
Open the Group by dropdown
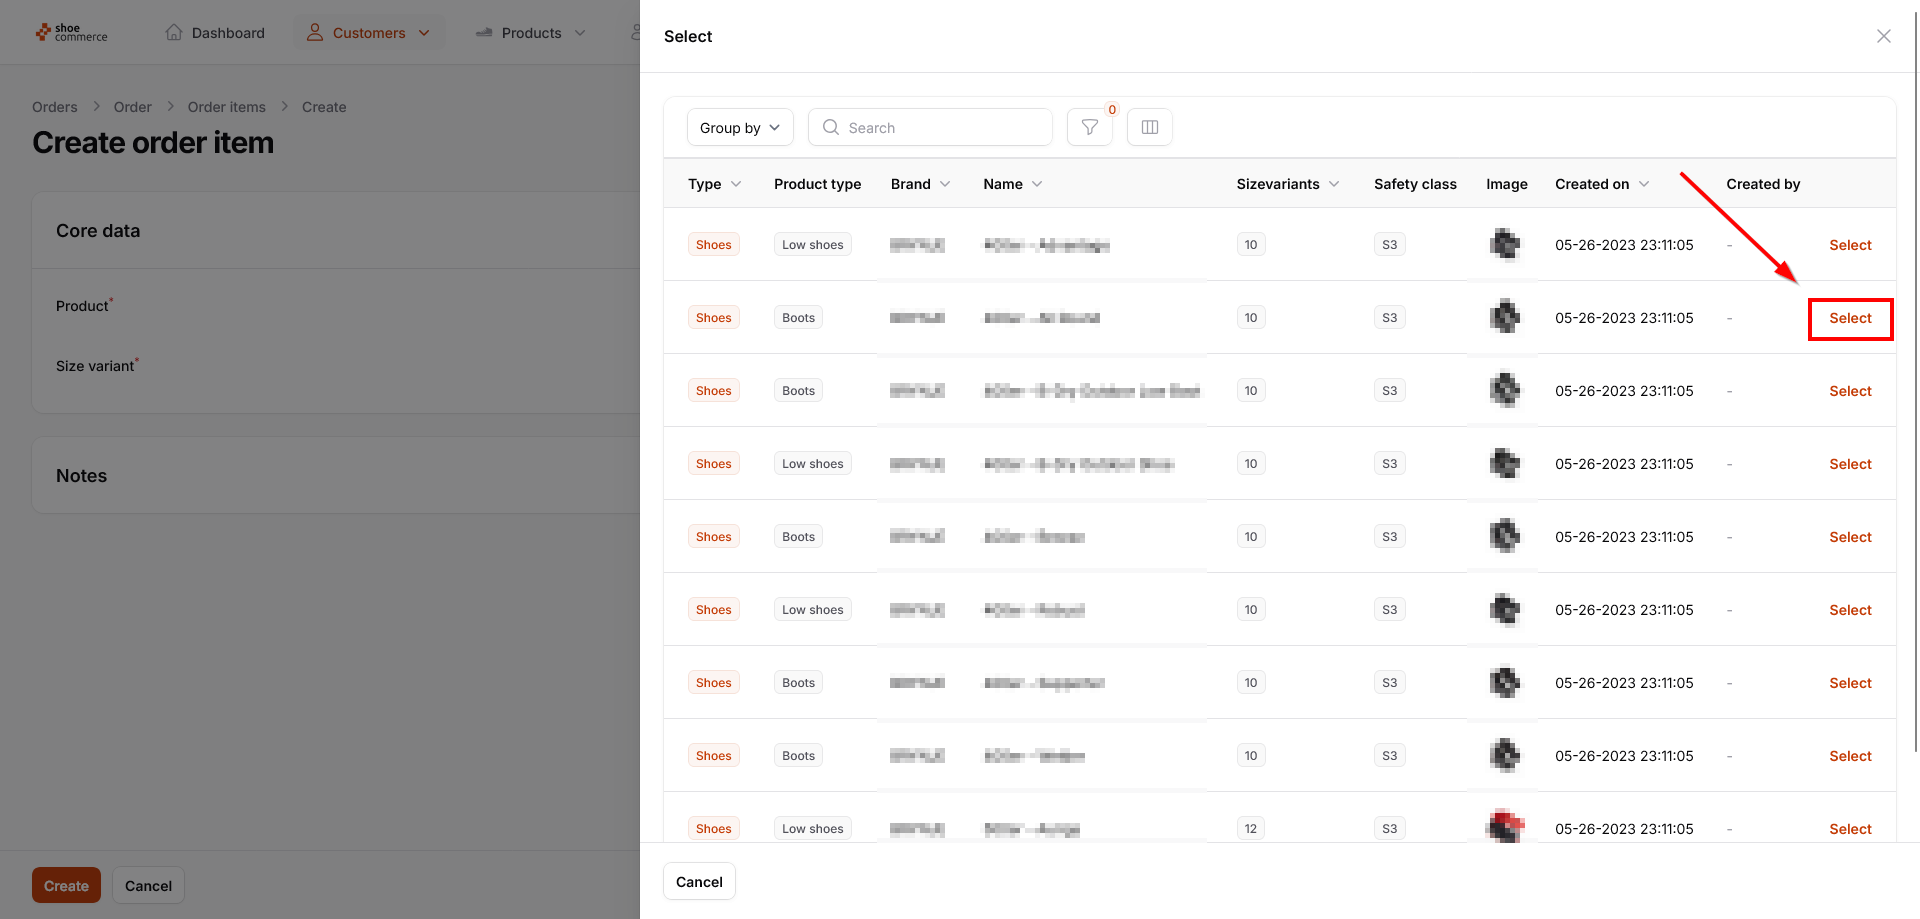(x=739, y=127)
